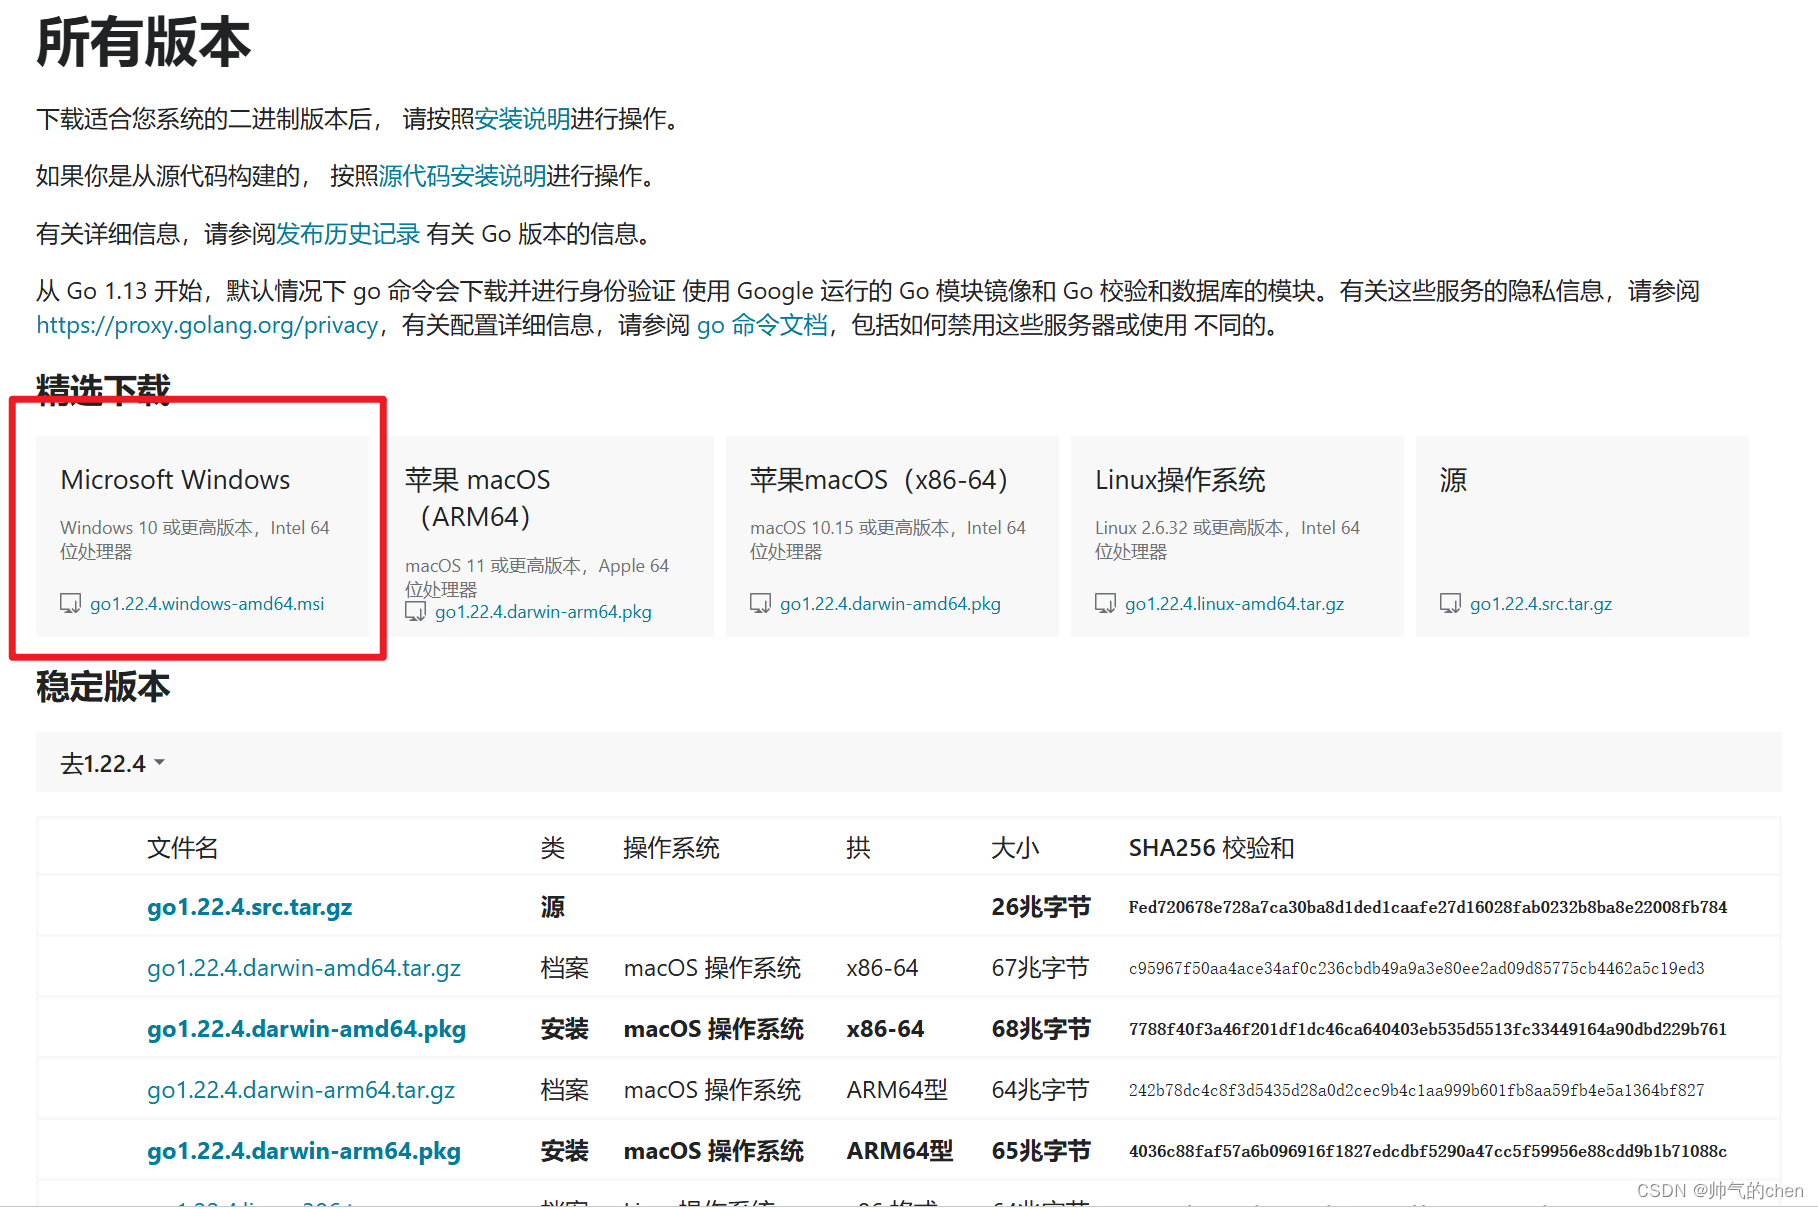
Task: Select the 苹果macOS (x86-64) card title
Action: point(879,480)
